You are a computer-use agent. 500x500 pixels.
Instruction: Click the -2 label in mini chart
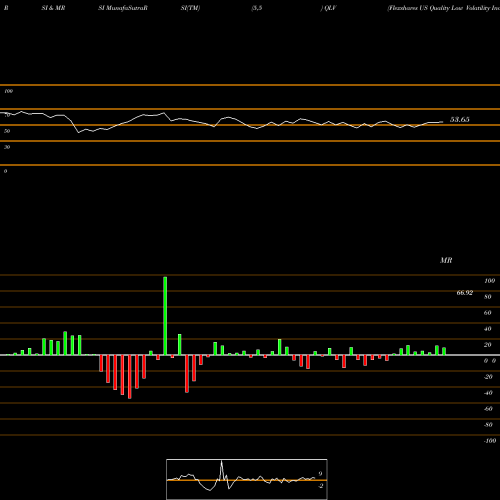pos(320,486)
